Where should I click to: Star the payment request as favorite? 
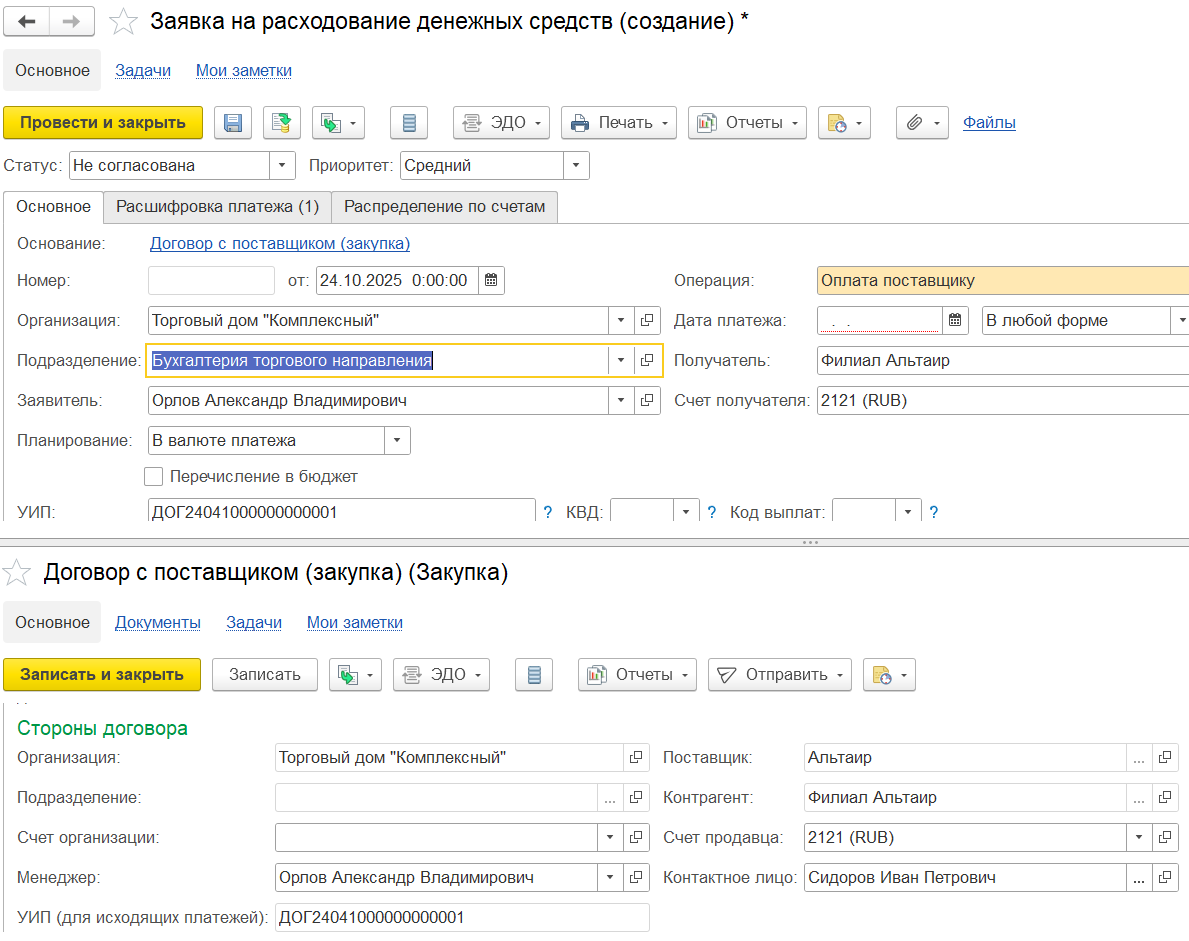pos(124,22)
